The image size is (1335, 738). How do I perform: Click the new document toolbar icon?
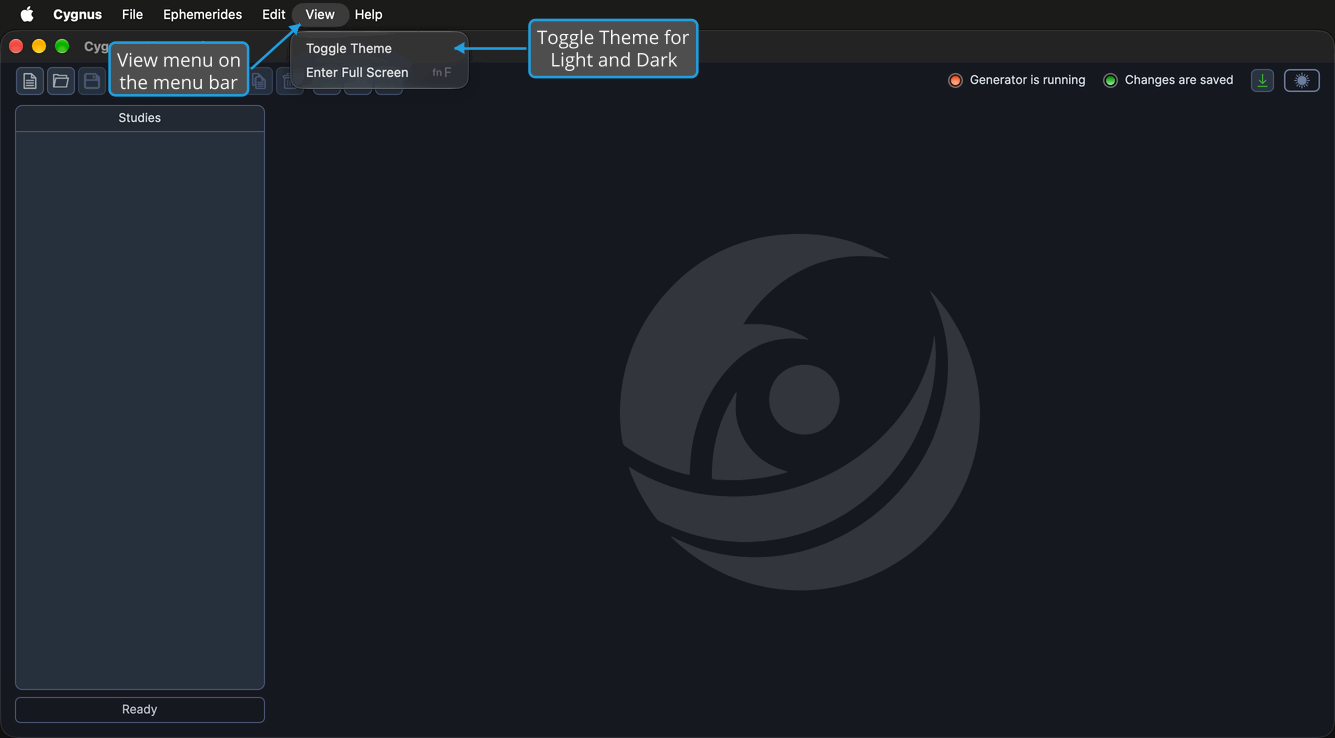(x=30, y=81)
